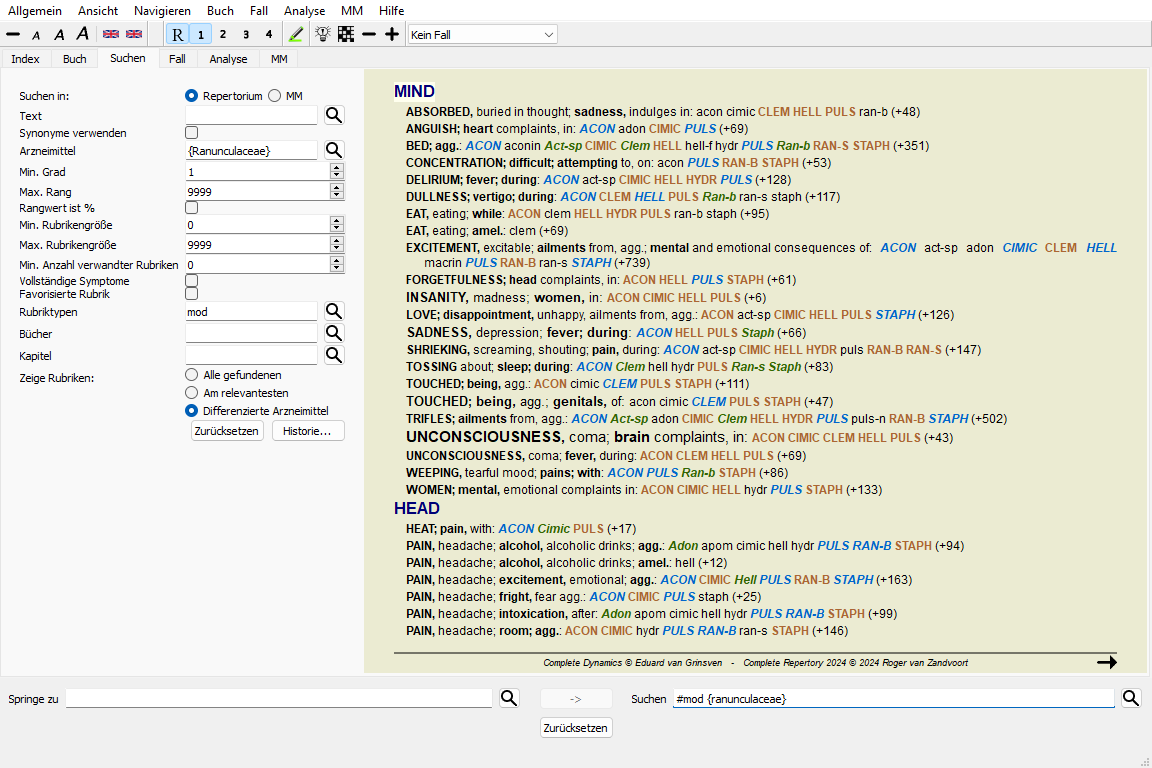Decrease Max. Rubrikengröße with stepper down arrow
Image resolution: width=1152 pixels, height=768 pixels.
(336, 249)
